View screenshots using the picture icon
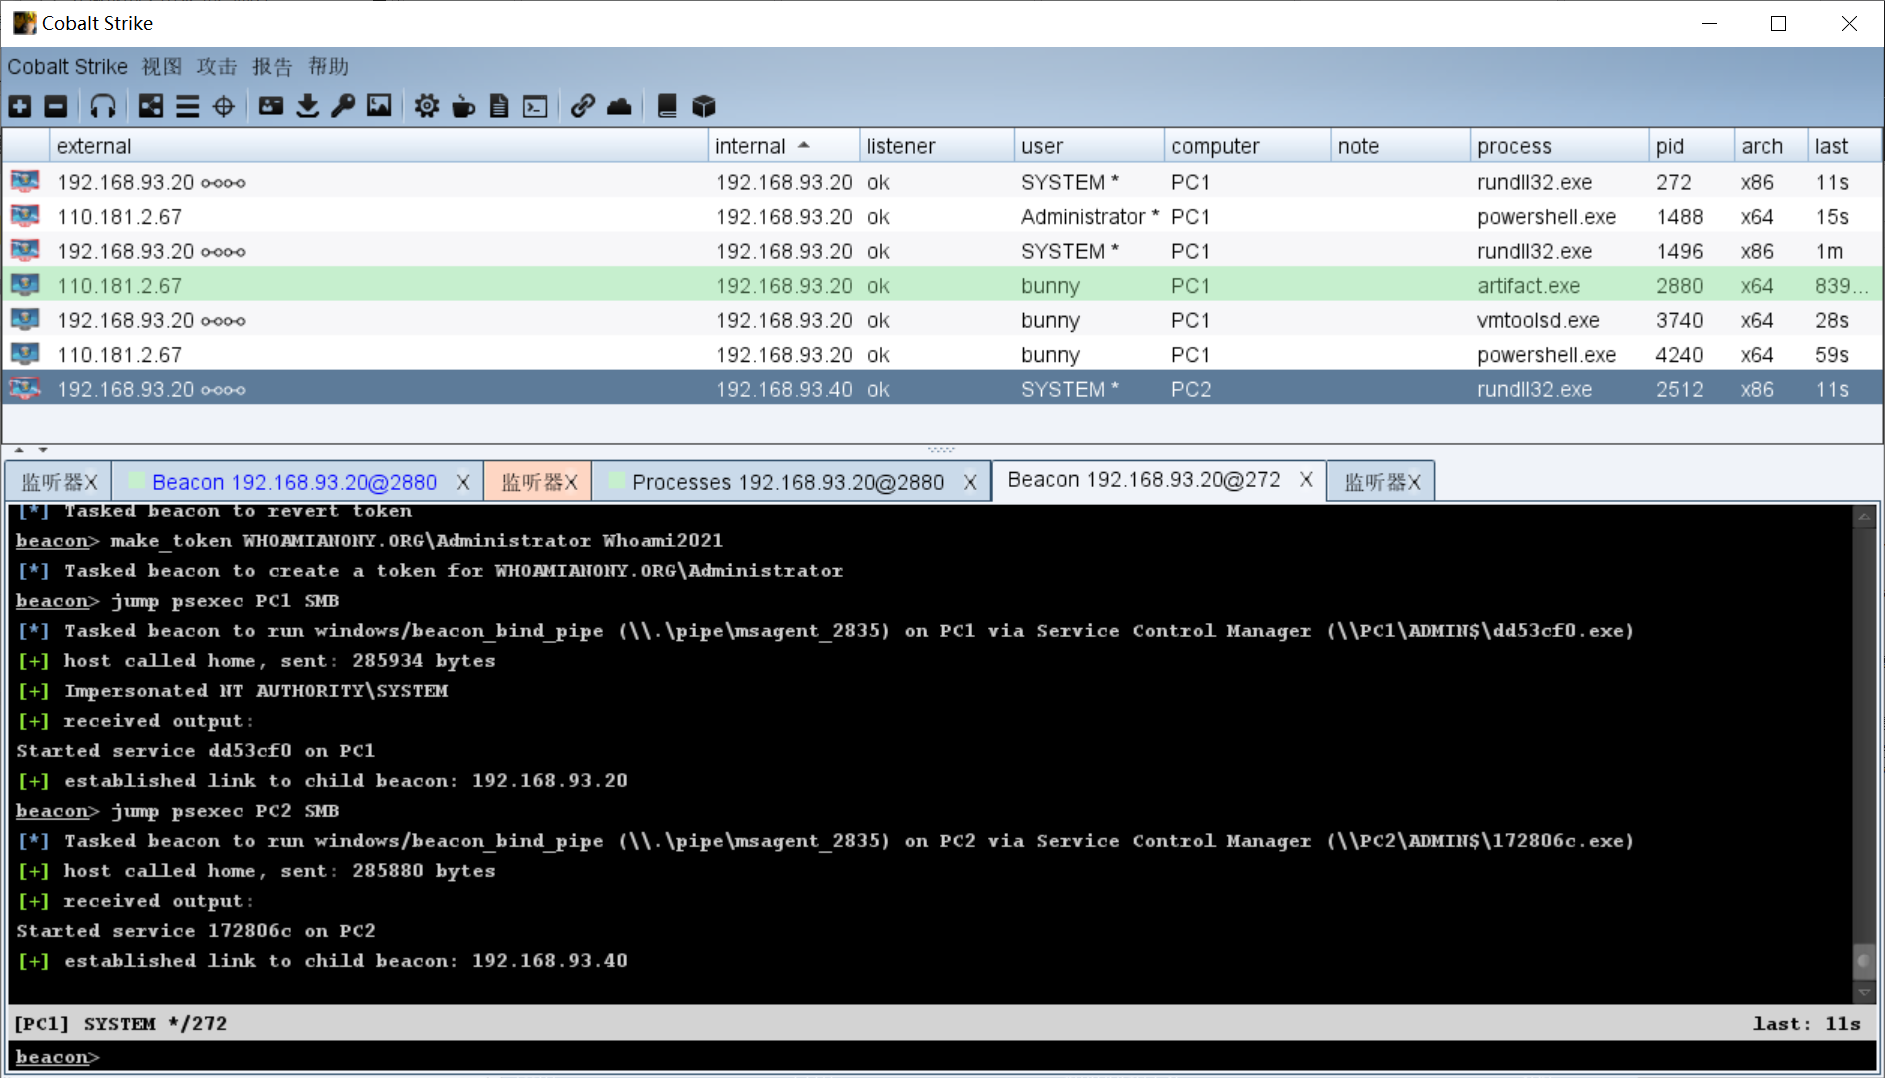 (x=379, y=106)
